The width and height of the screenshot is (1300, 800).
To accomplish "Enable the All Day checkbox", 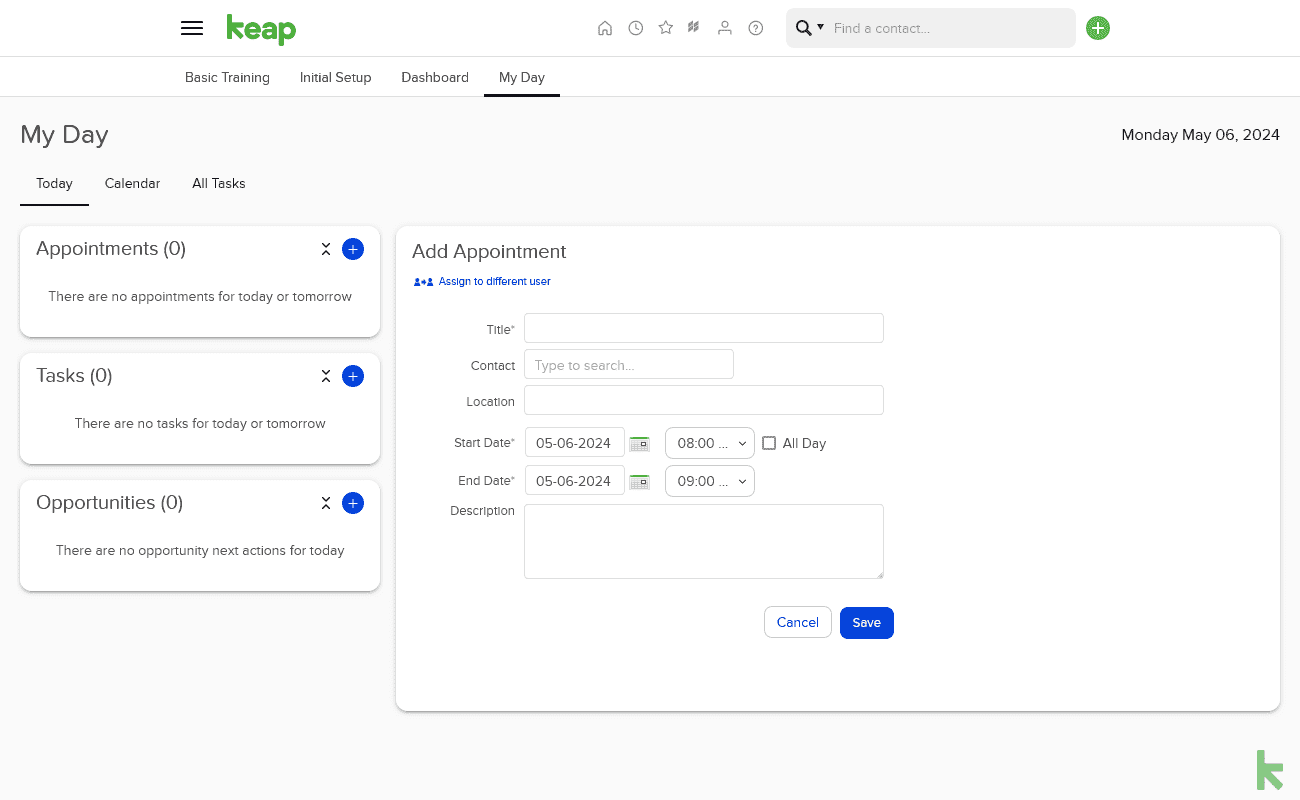I will pos(769,443).
